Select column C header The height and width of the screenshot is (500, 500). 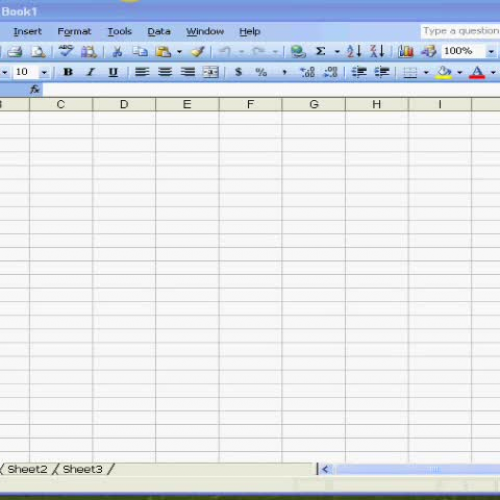click(61, 104)
